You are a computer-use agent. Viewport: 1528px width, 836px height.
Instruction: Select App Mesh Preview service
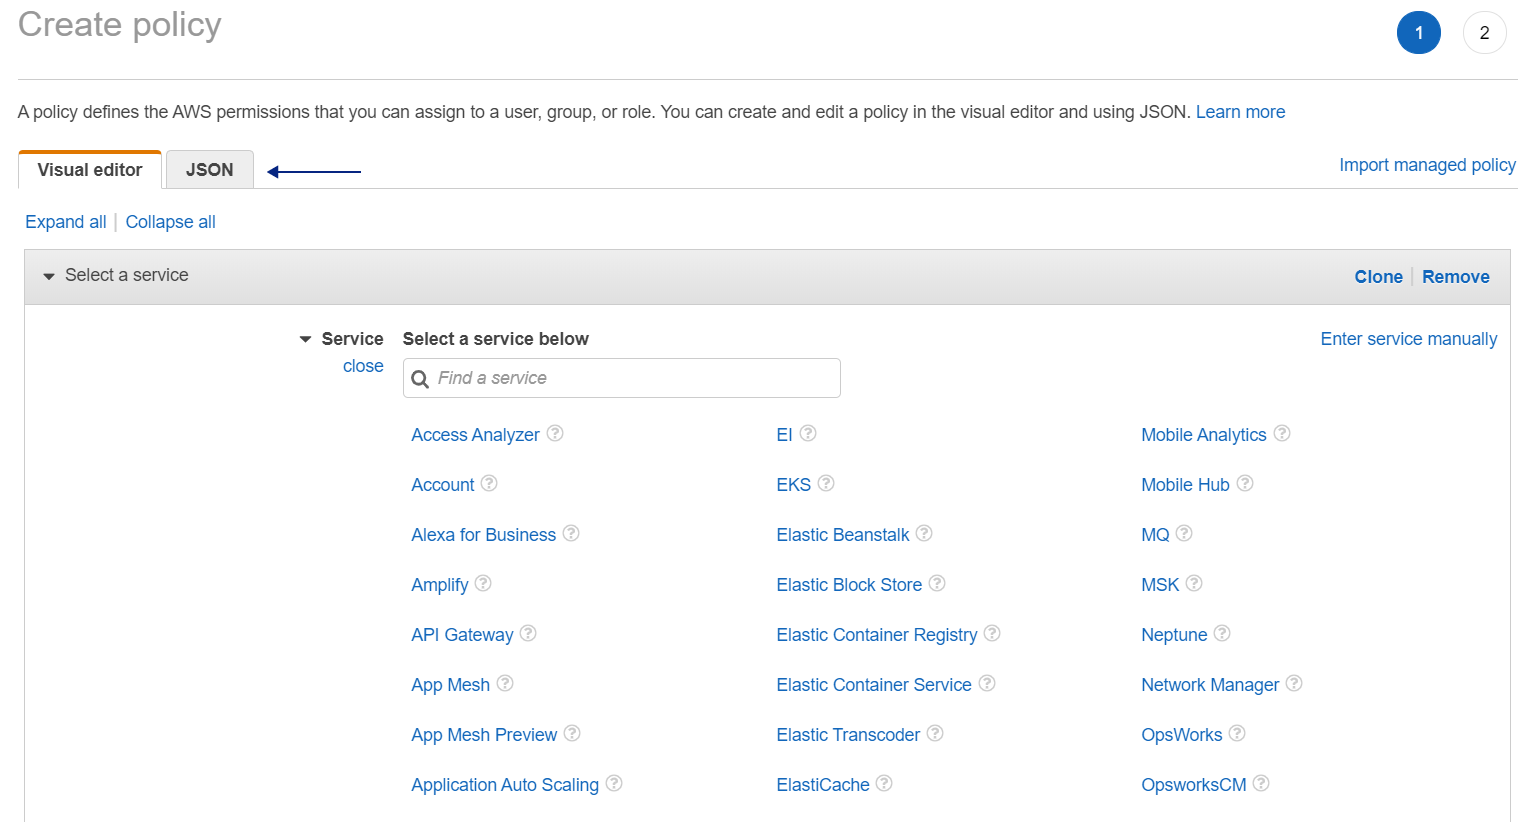coord(484,735)
